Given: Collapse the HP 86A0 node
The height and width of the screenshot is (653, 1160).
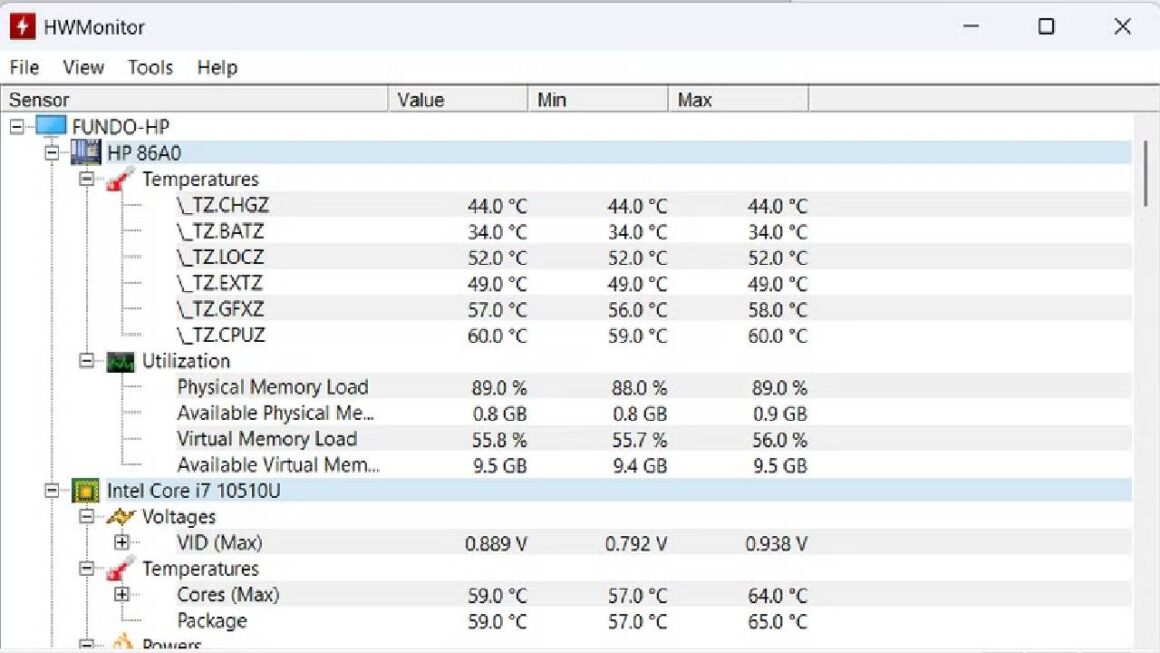Looking at the screenshot, I should tap(52, 153).
